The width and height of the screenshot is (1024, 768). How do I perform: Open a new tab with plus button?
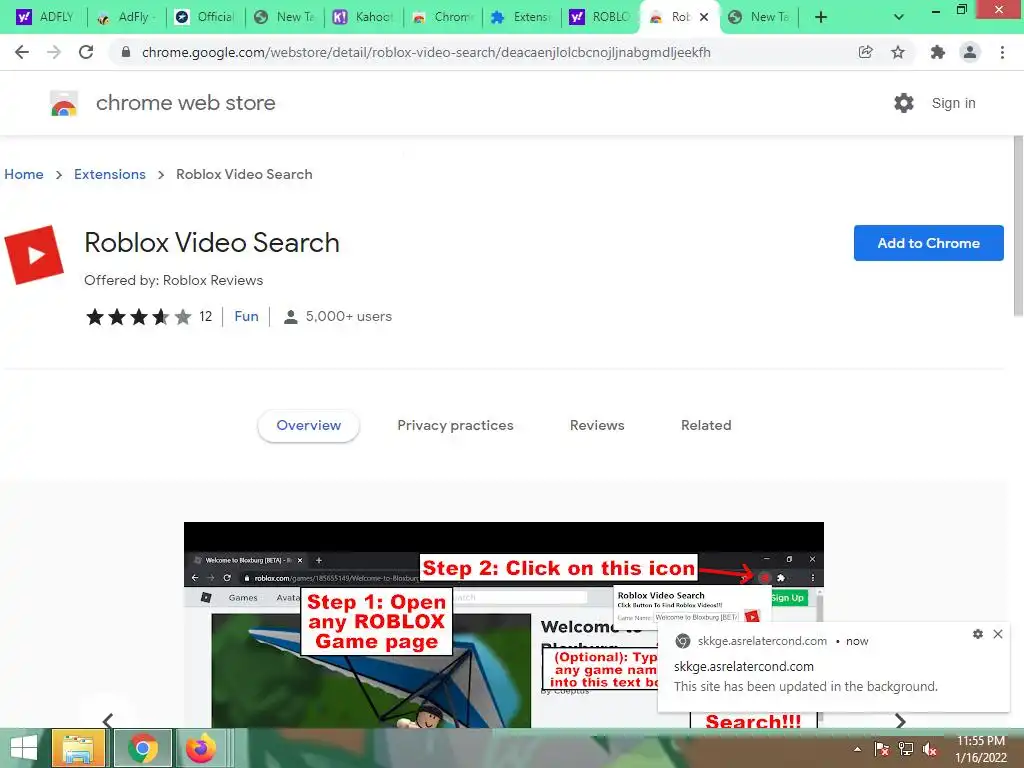[x=821, y=17]
